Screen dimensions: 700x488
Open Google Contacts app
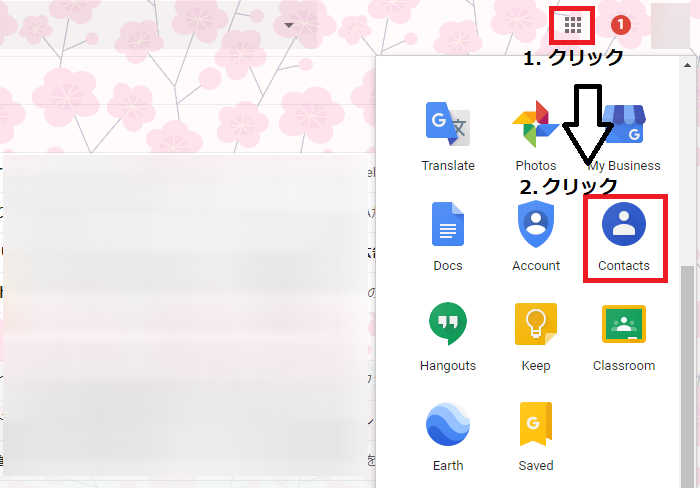(x=624, y=236)
